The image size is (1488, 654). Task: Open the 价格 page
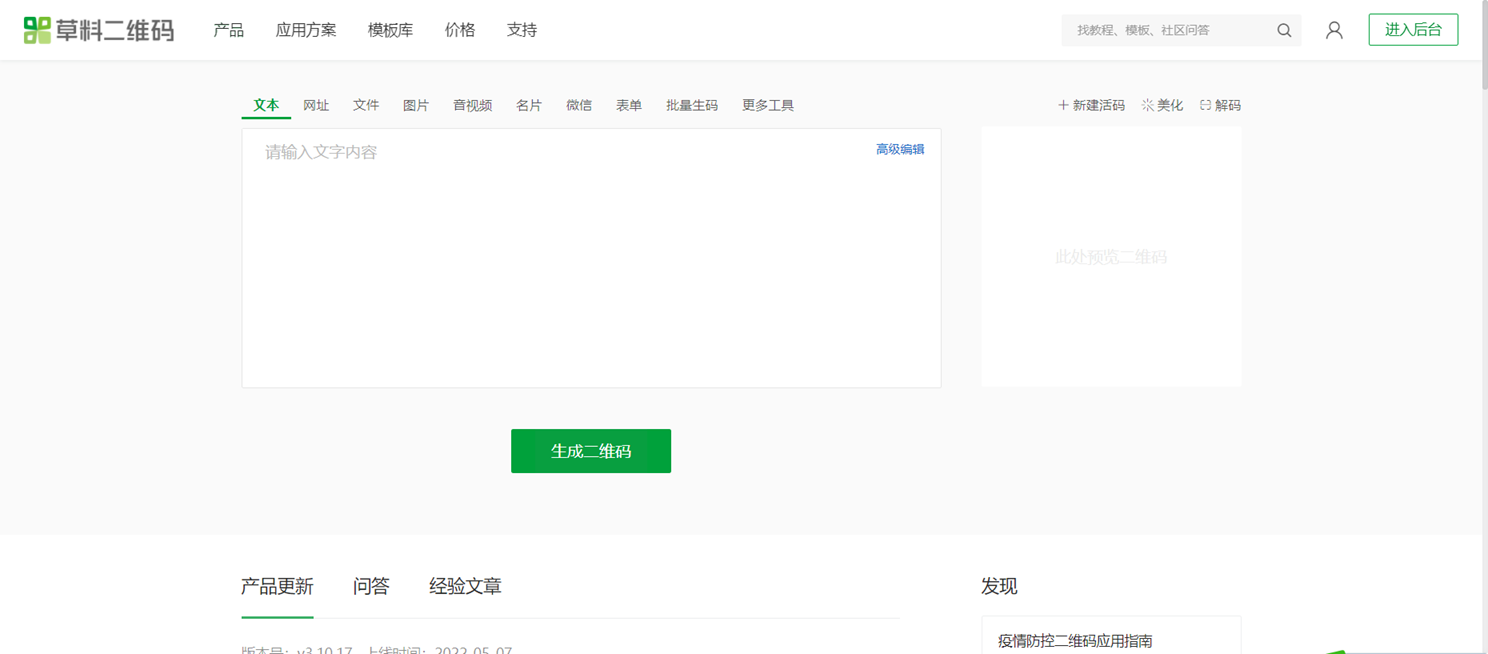tap(460, 30)
